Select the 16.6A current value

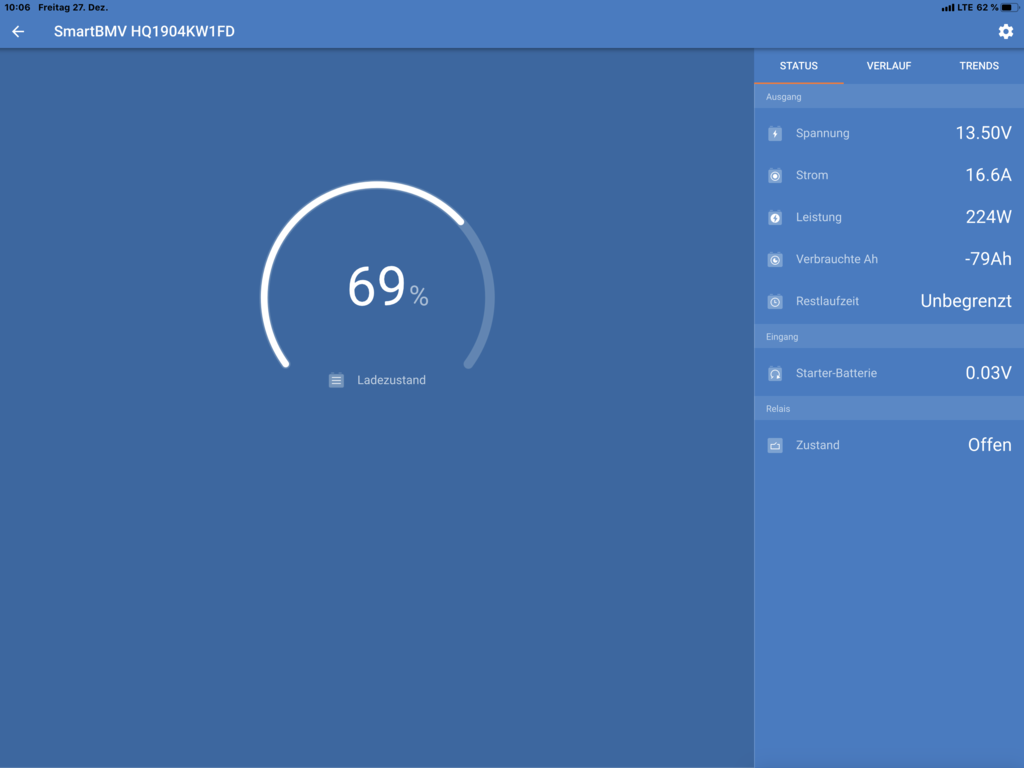988,175
